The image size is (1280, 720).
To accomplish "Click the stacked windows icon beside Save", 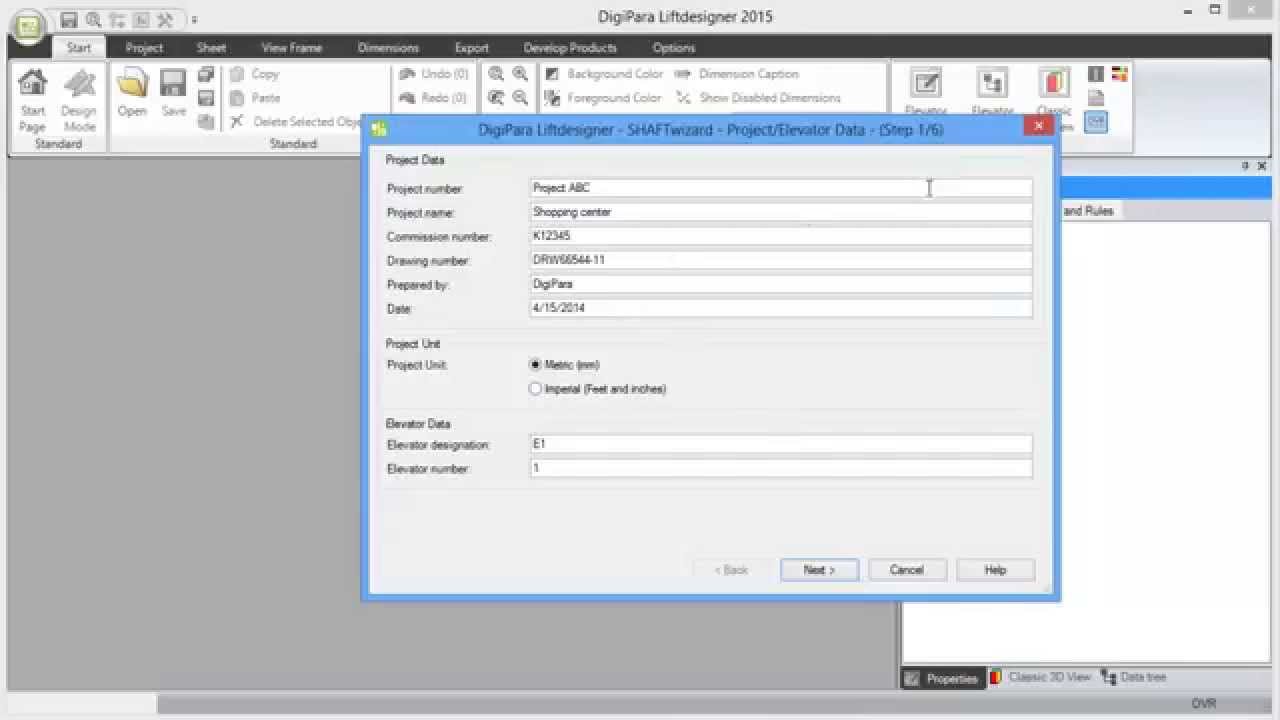I will coord(206,74).
